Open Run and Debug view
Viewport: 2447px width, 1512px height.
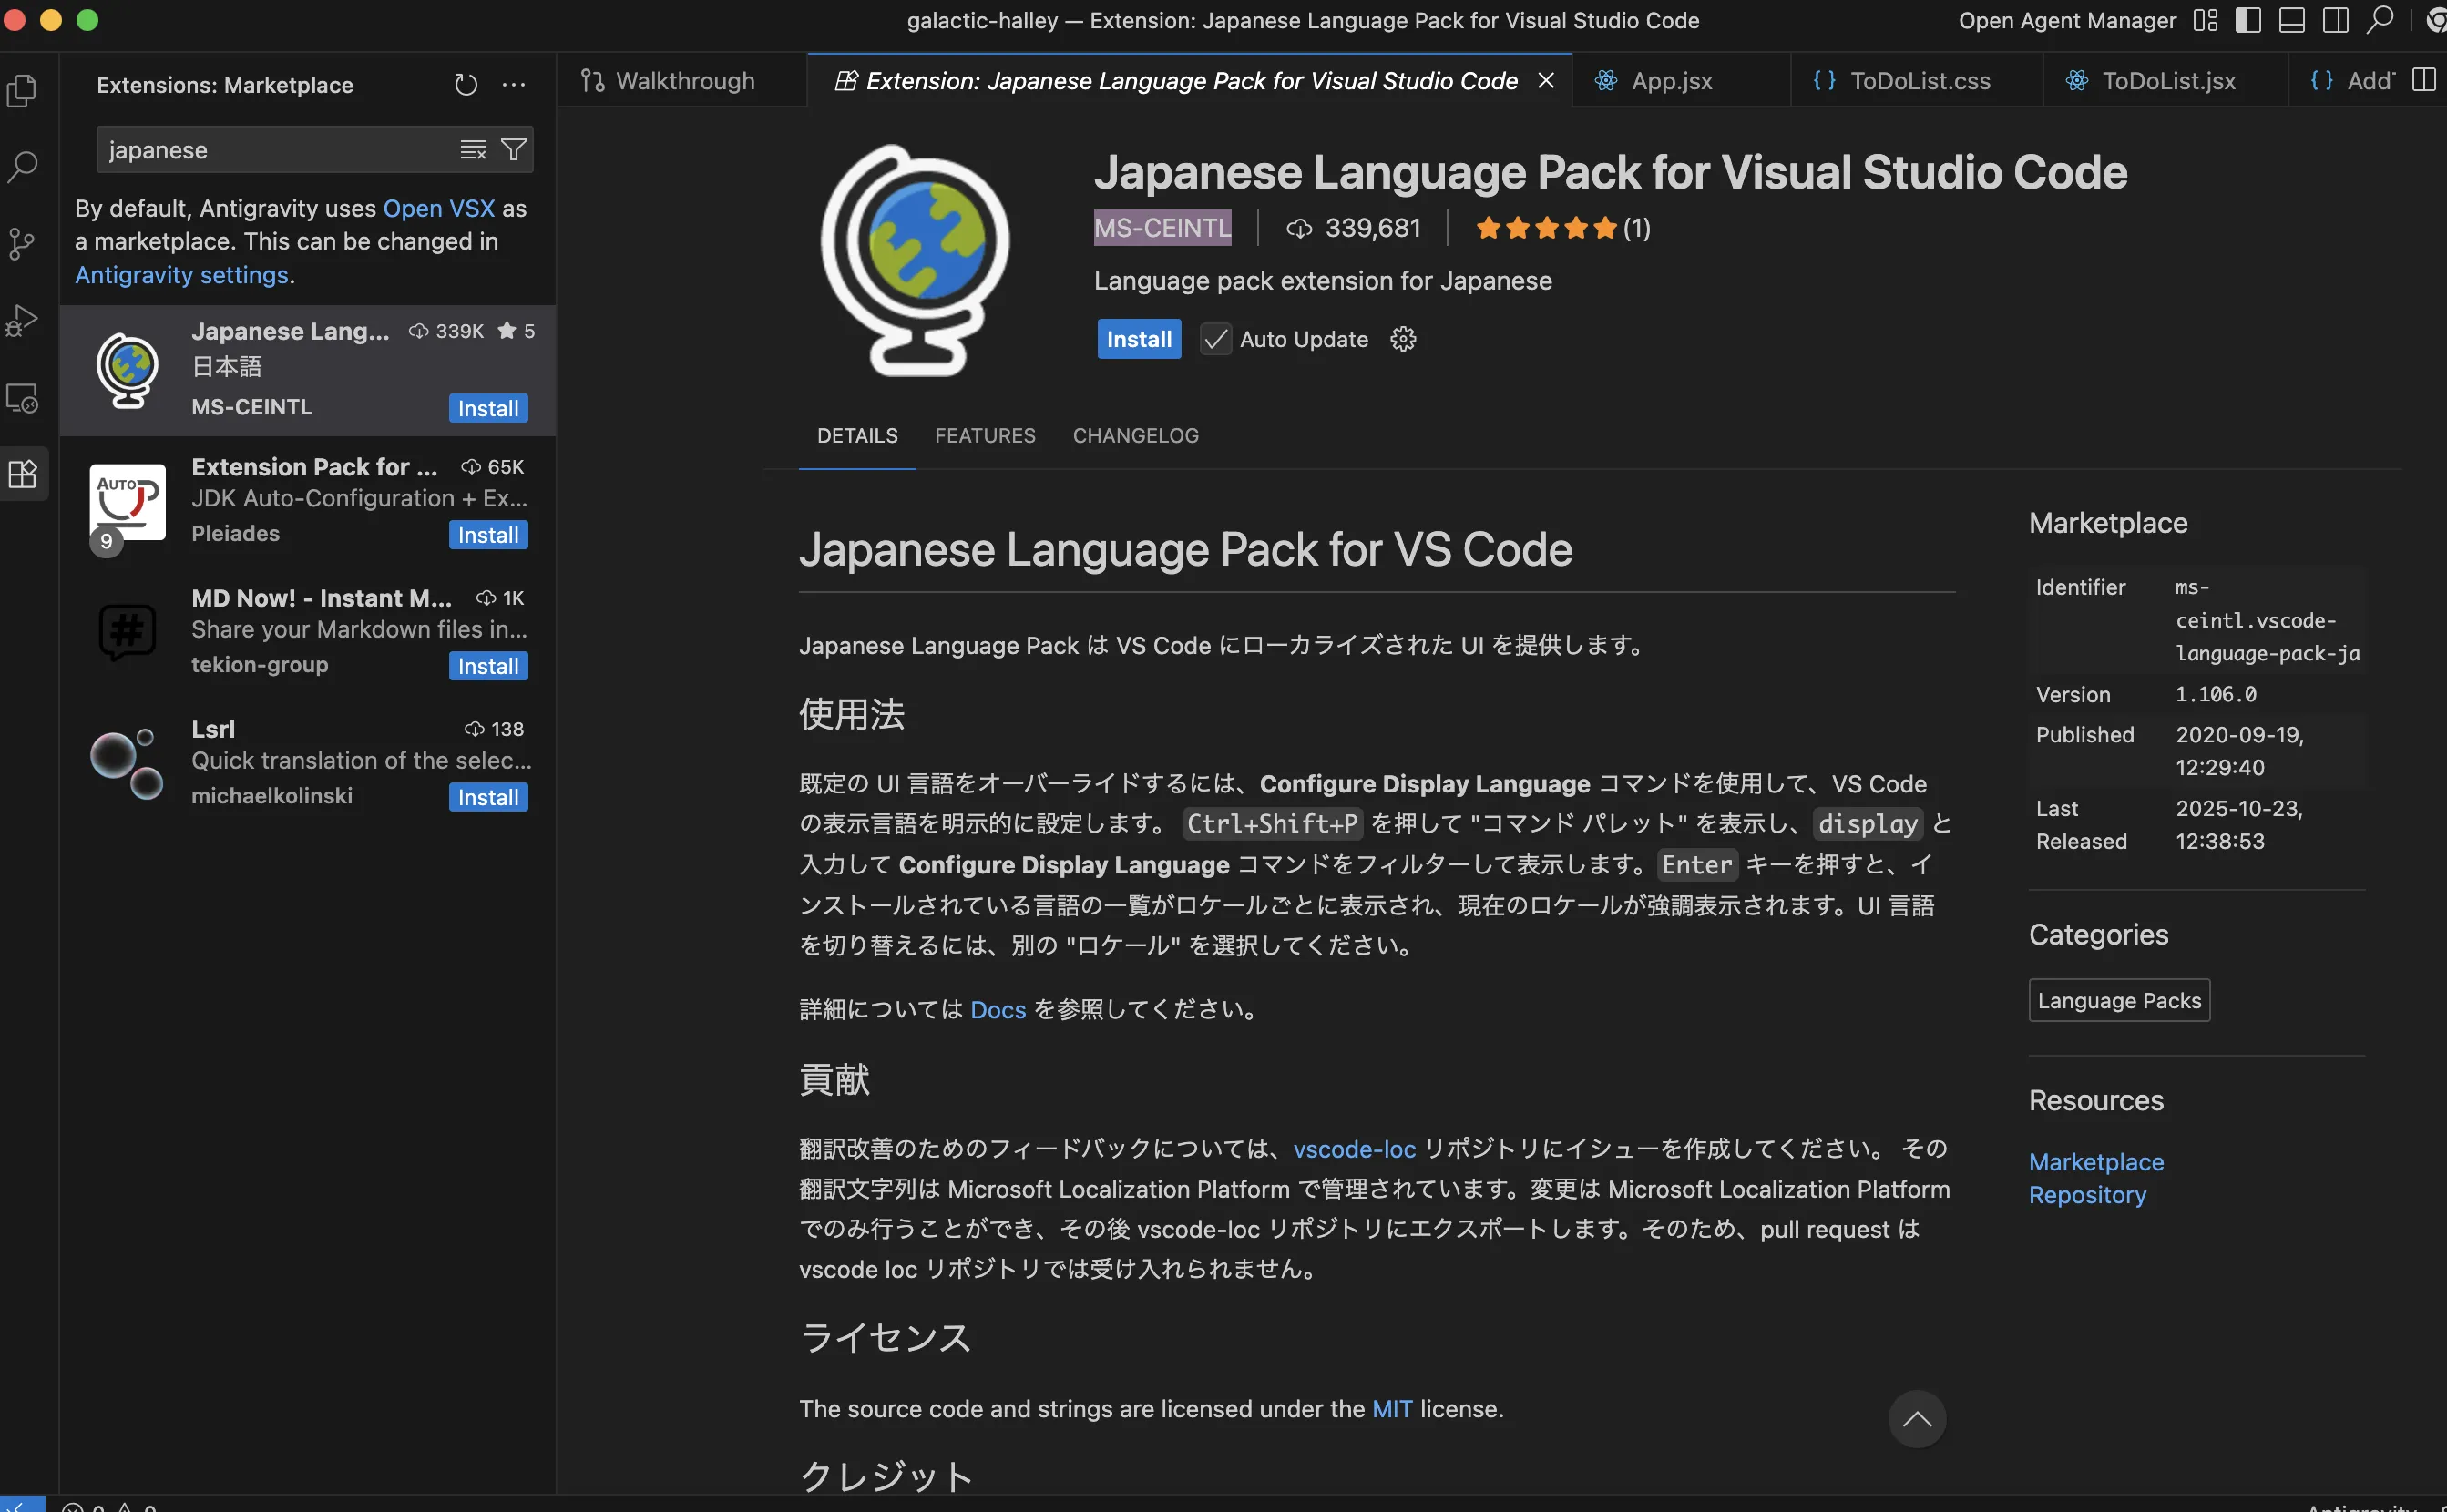tap(23, 320)
